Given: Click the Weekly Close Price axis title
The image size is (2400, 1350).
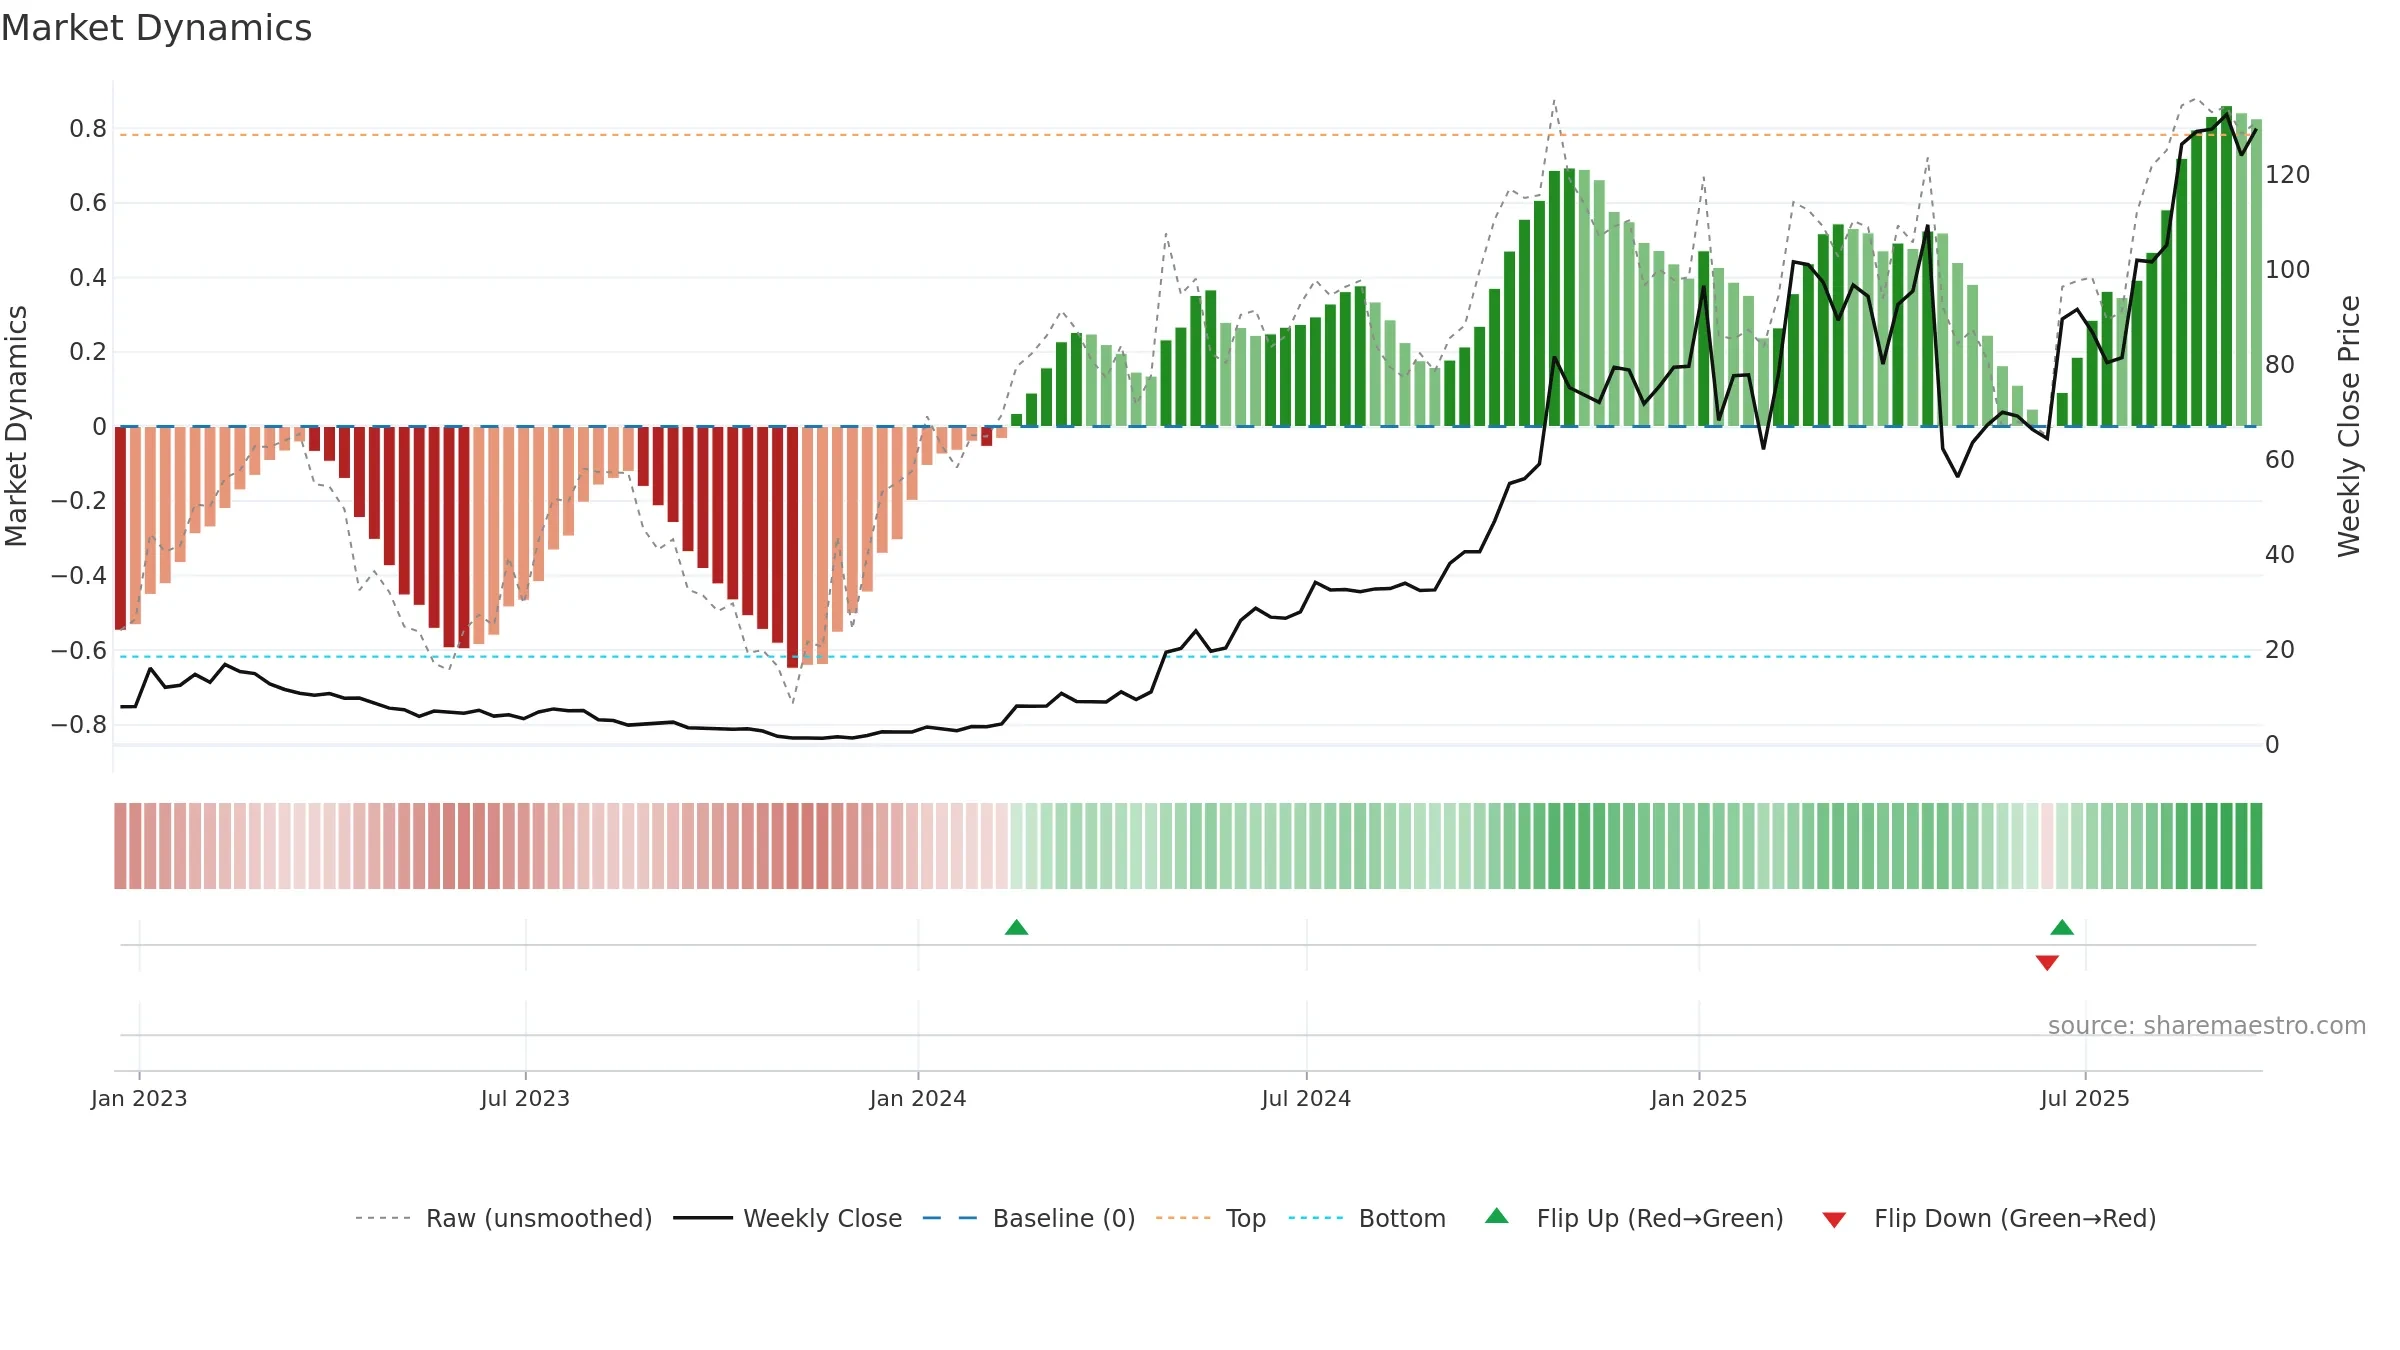Looking at the screenshot, I should (x=2349, y=426).
